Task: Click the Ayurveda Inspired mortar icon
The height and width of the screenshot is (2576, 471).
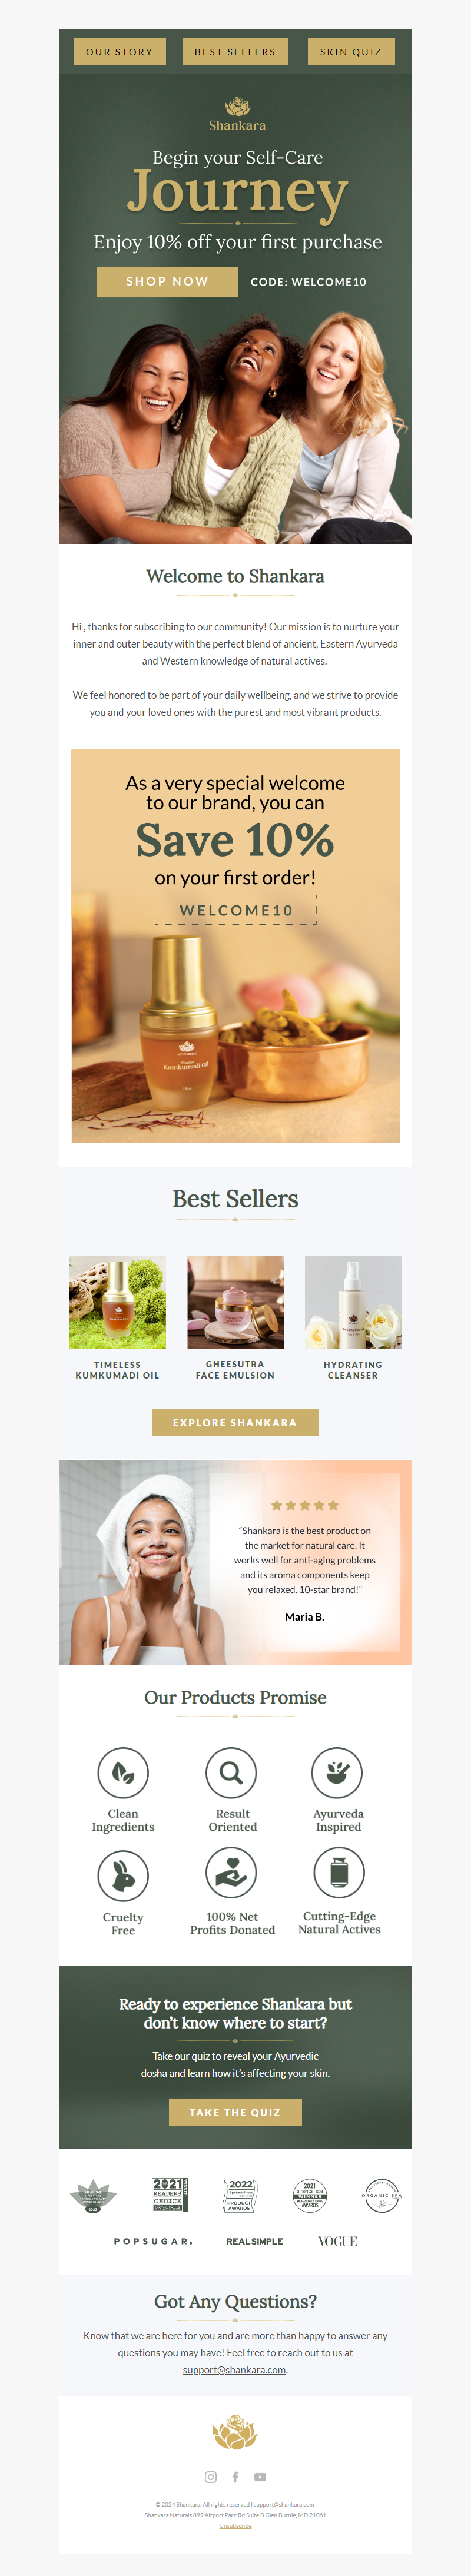Action: tap(337, 1773)
